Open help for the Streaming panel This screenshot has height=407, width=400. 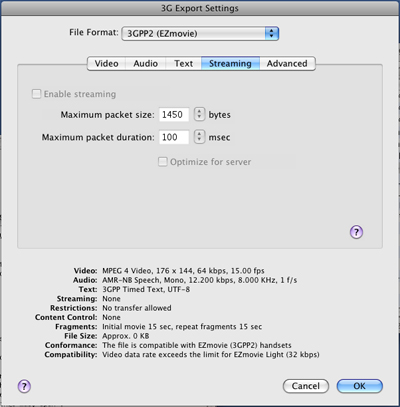coord(356,232)
